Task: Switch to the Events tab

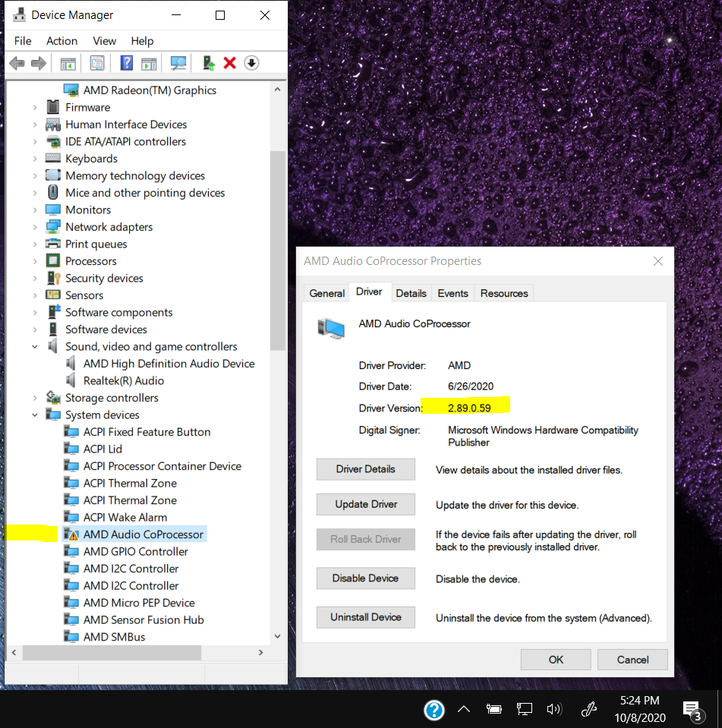Action: (453, 293)
